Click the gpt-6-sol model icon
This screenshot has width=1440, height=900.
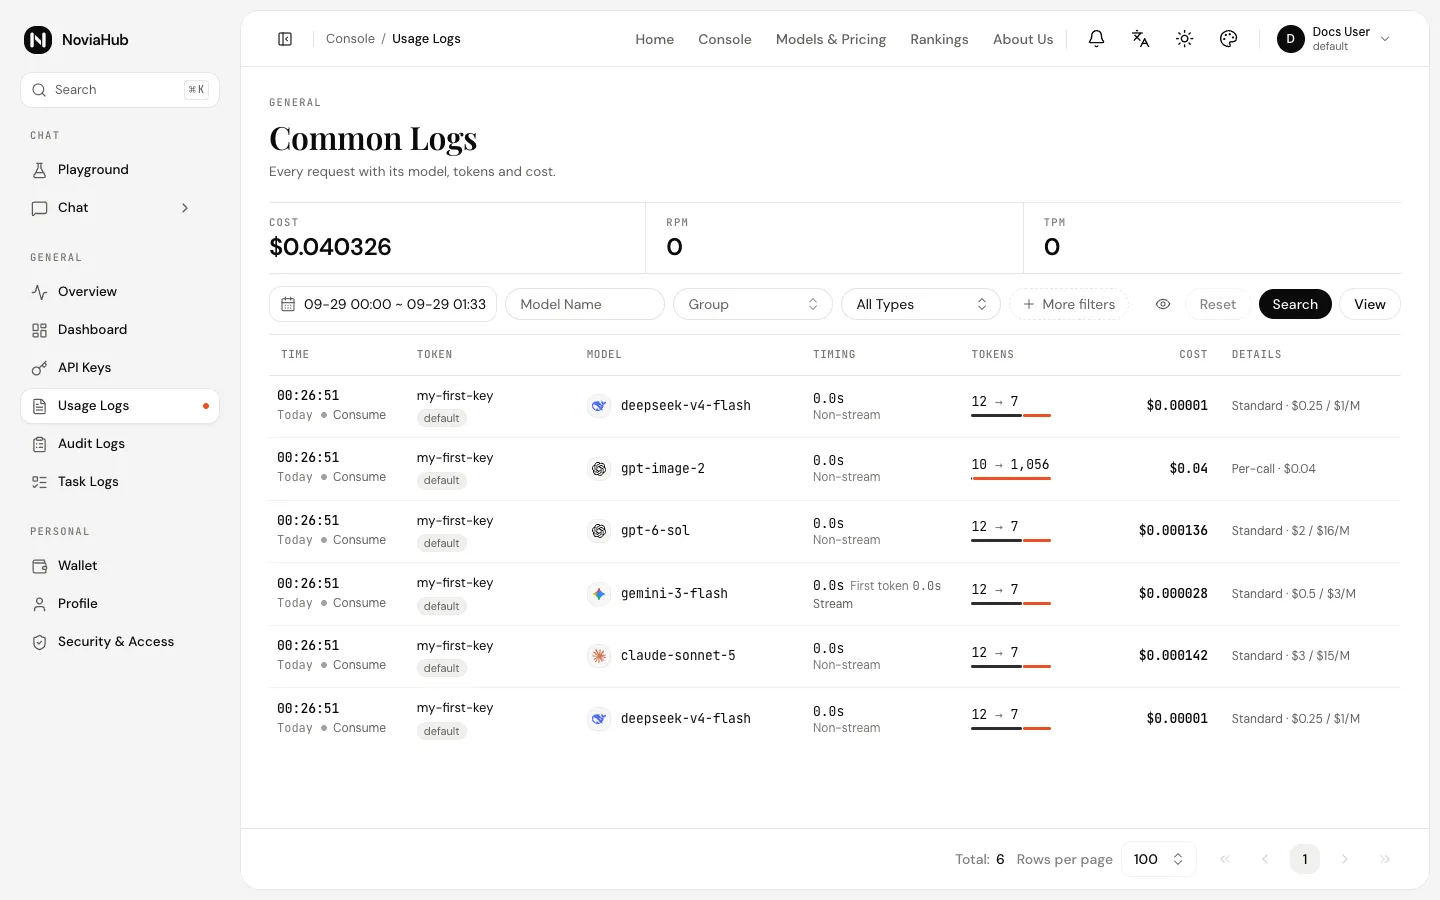[599, 531]
